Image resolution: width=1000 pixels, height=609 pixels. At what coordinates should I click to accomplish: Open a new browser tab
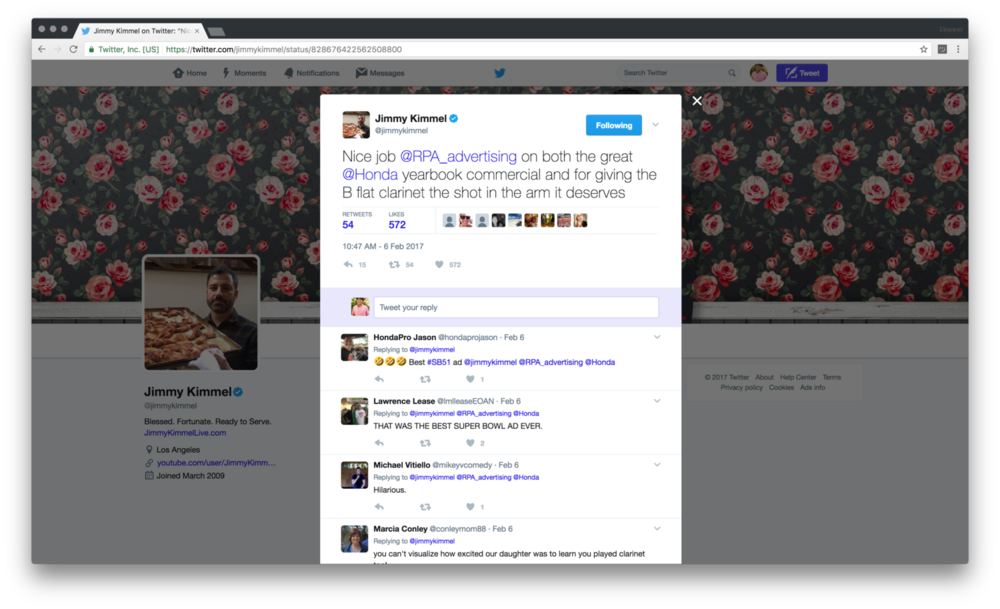pos(216,31)
